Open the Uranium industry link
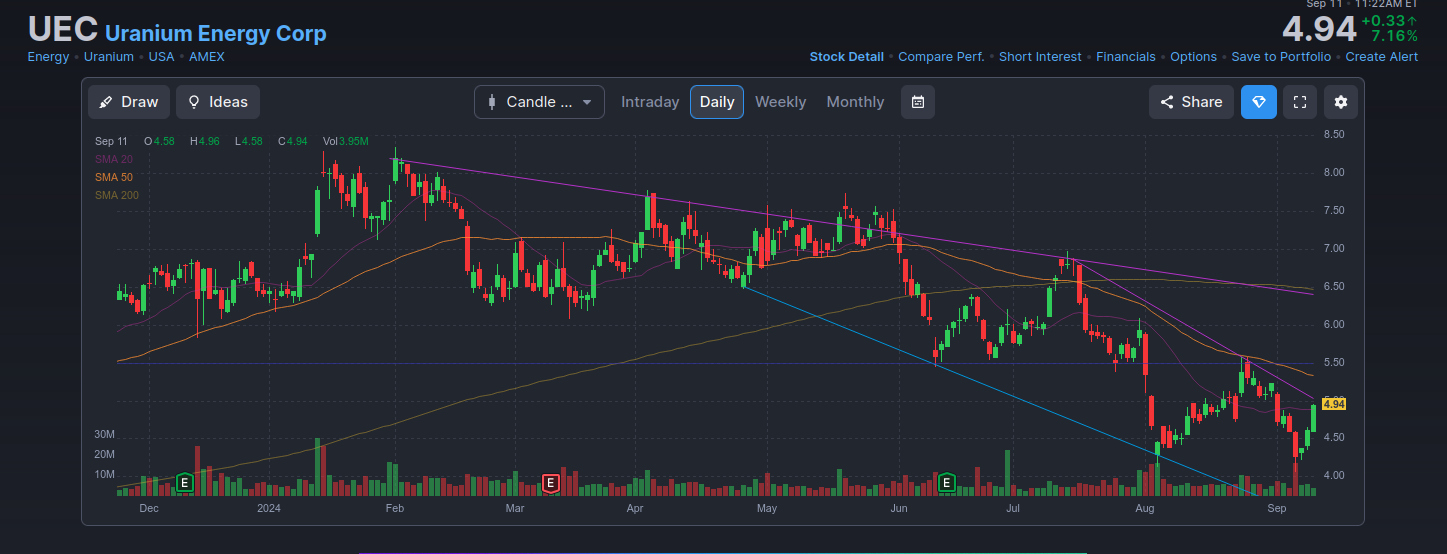This screenshot has height=554, width=1447. 109,57
